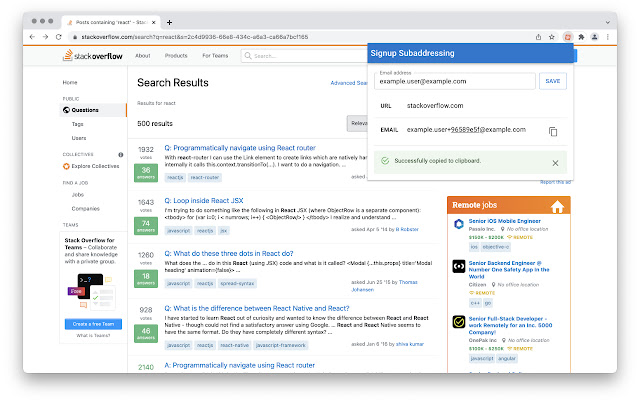The image size is (640, 400).
Task: Open a new browser tab
Action: pyautogui.click(x=169, y=22)
